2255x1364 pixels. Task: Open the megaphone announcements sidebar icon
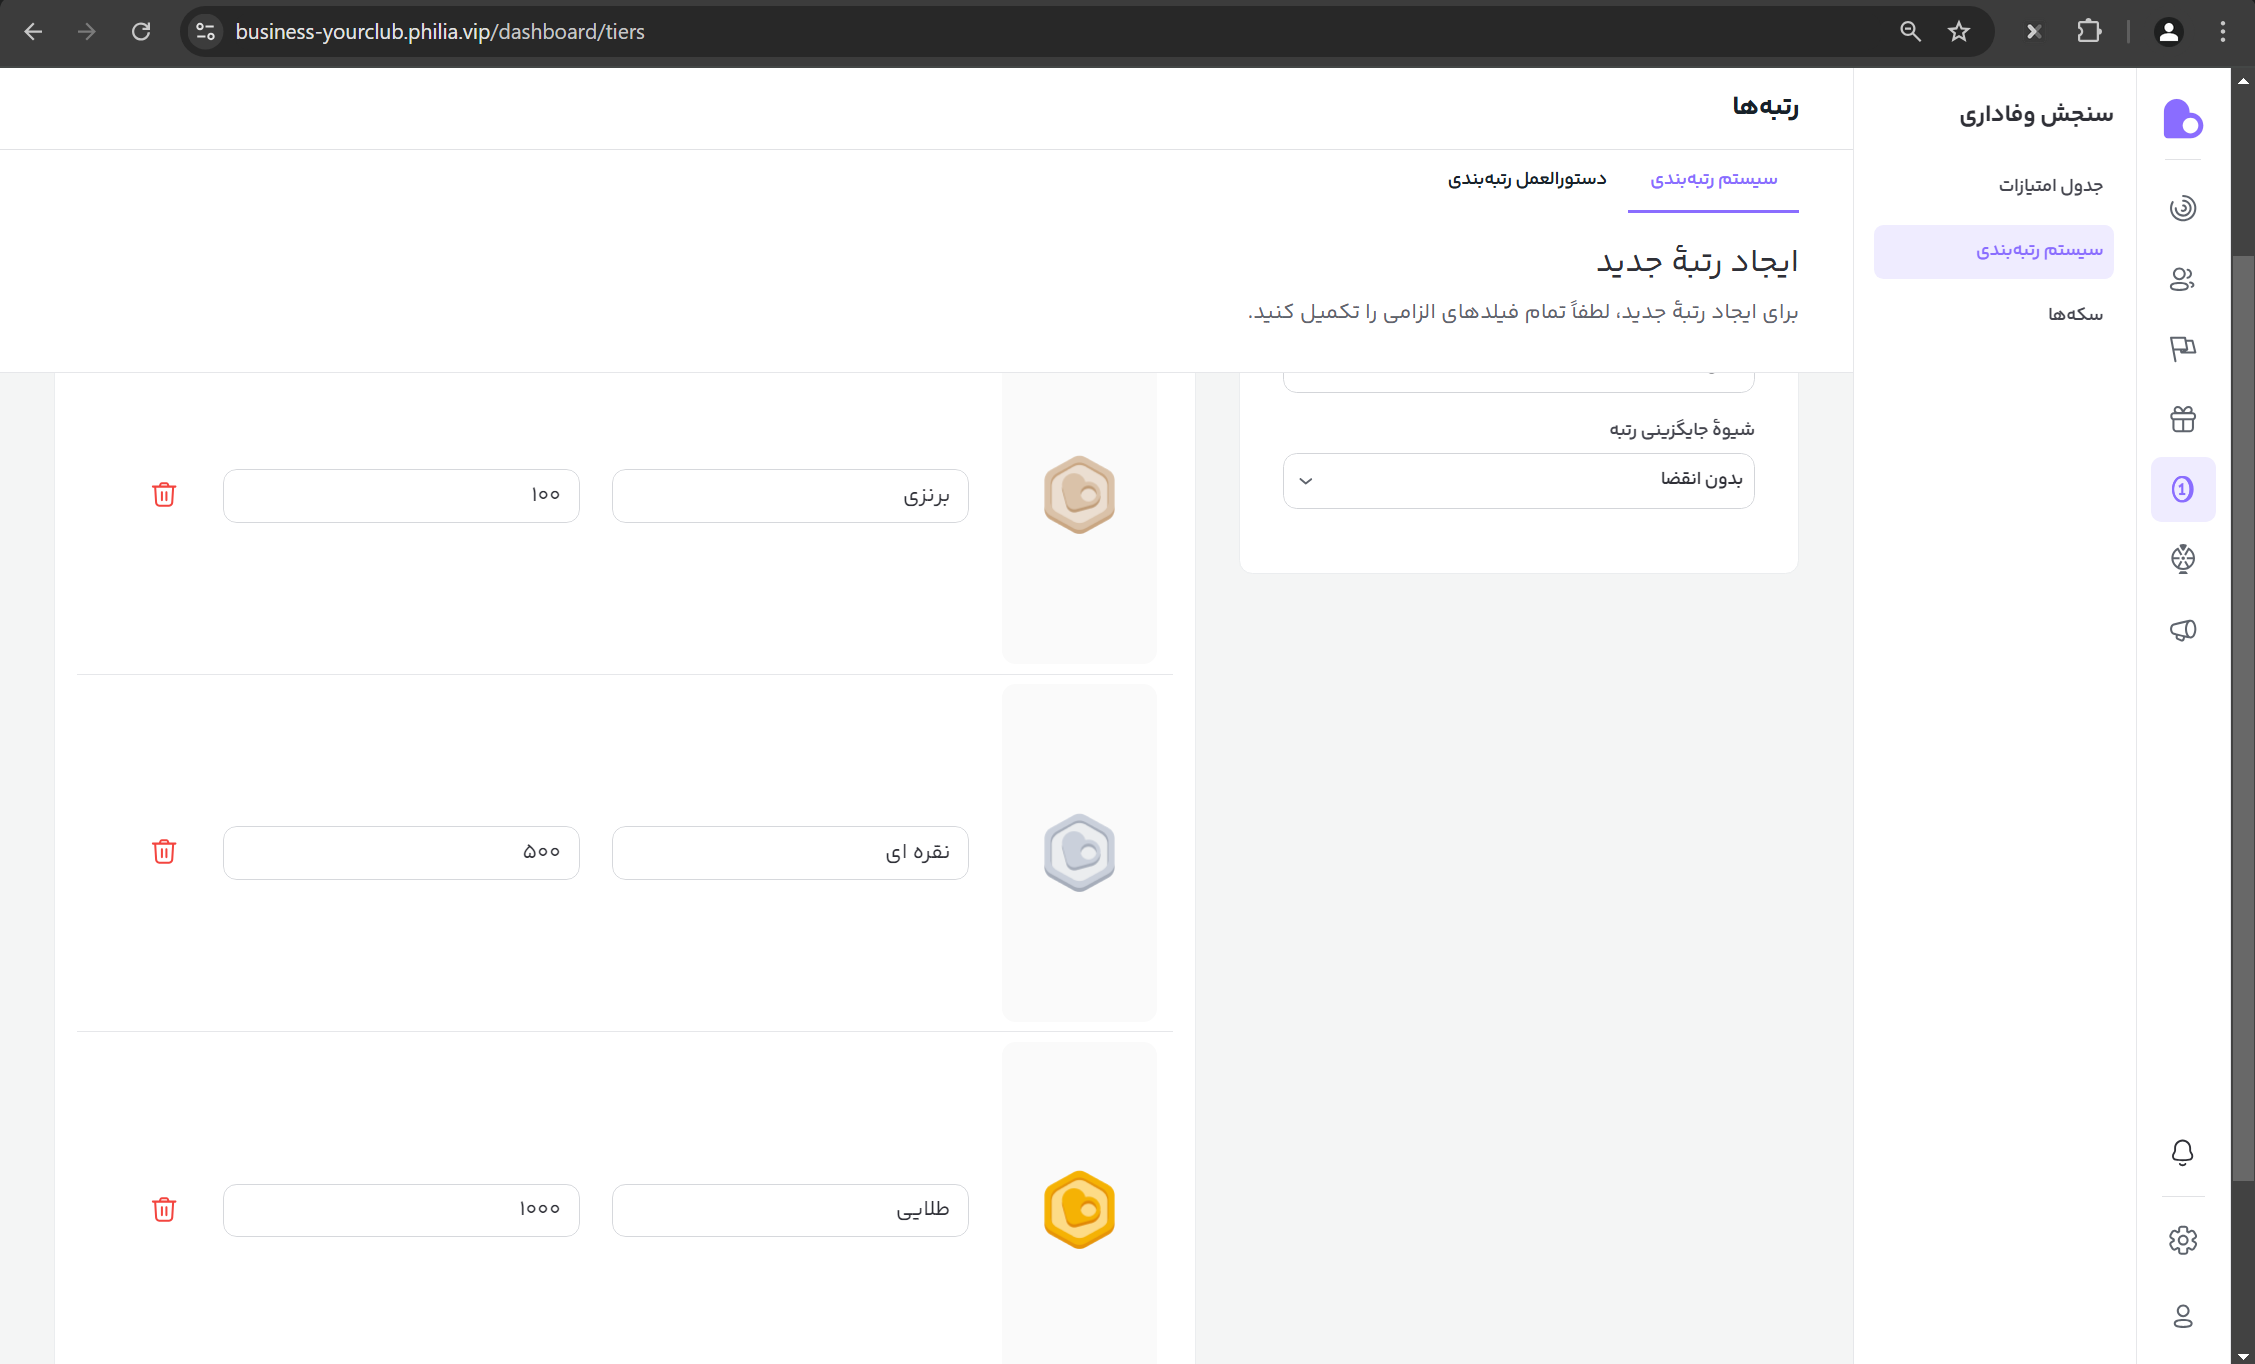[x=2183, y=630]
